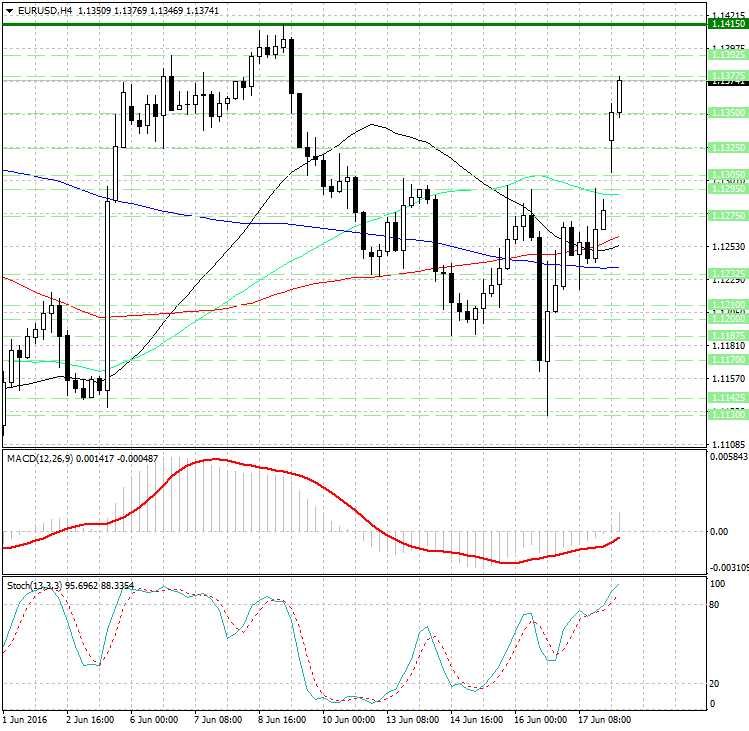Viewport: 749px width, 731px height.
Task: Select the MACD scale value -0.003109
Action: click(729, 568)
